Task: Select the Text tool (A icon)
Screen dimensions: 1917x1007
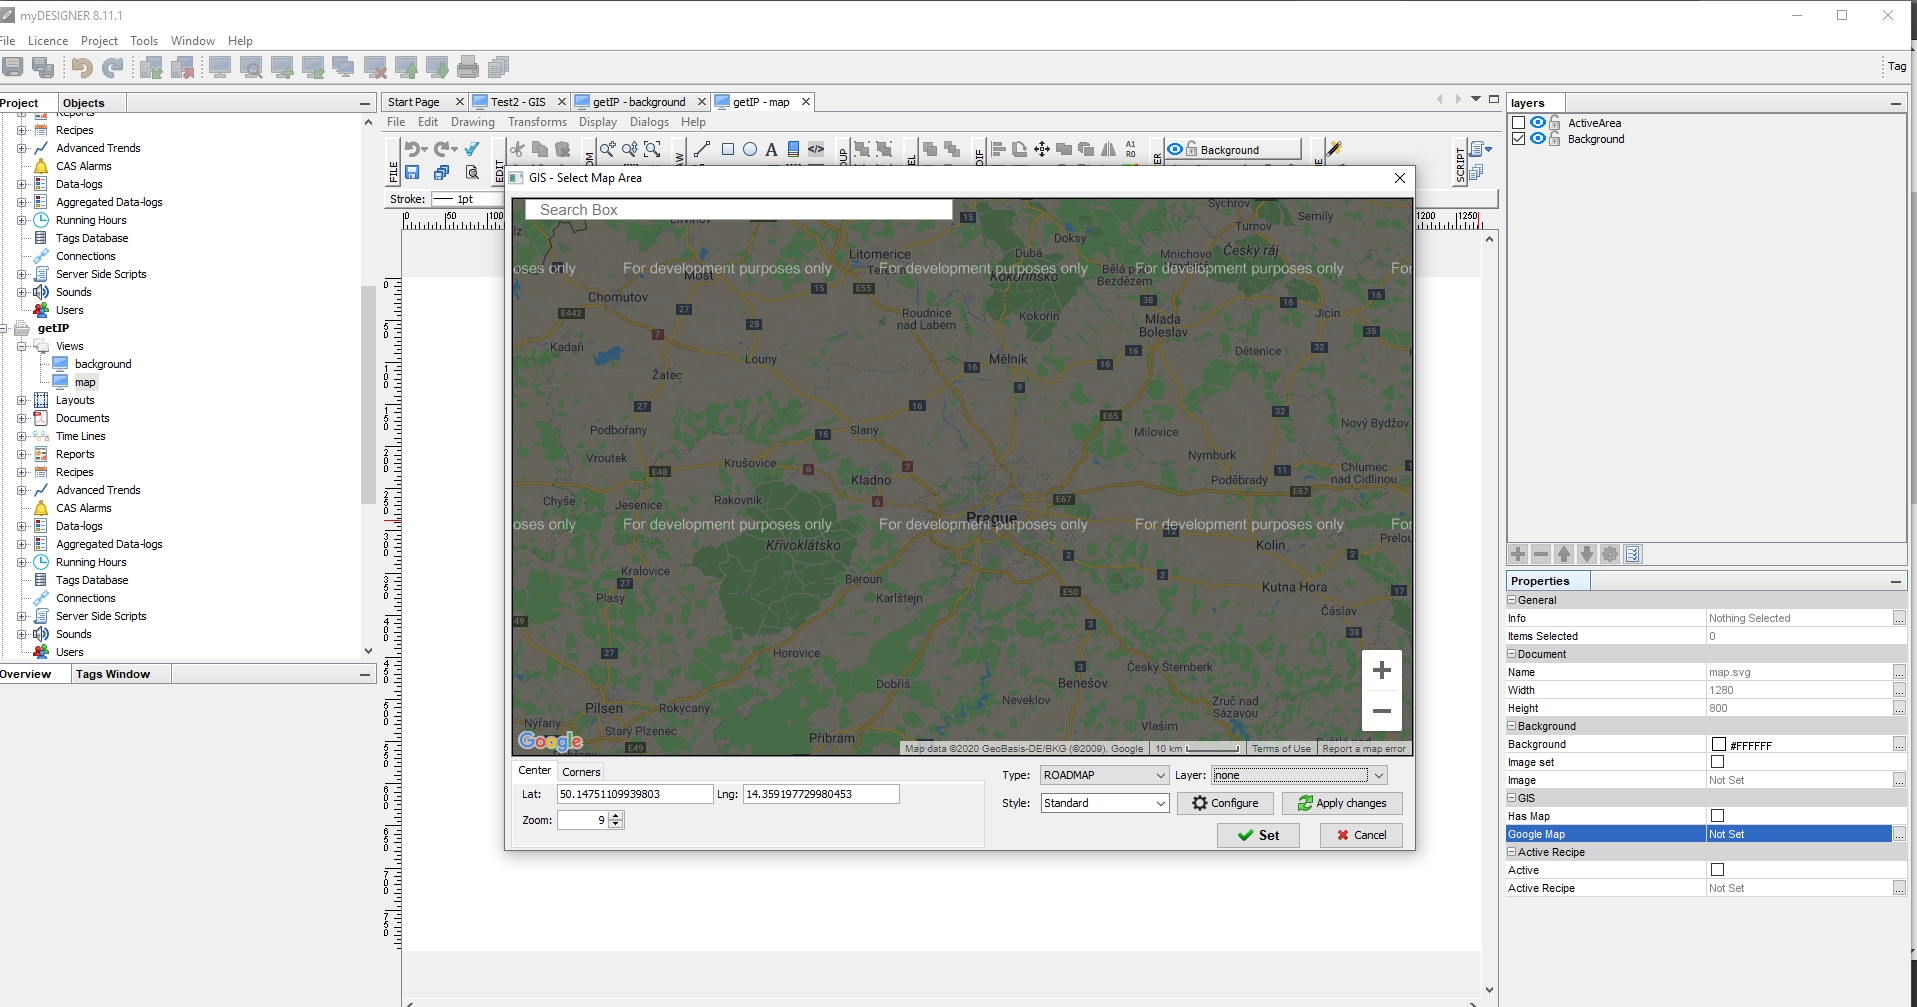Action: pos(771,149)
